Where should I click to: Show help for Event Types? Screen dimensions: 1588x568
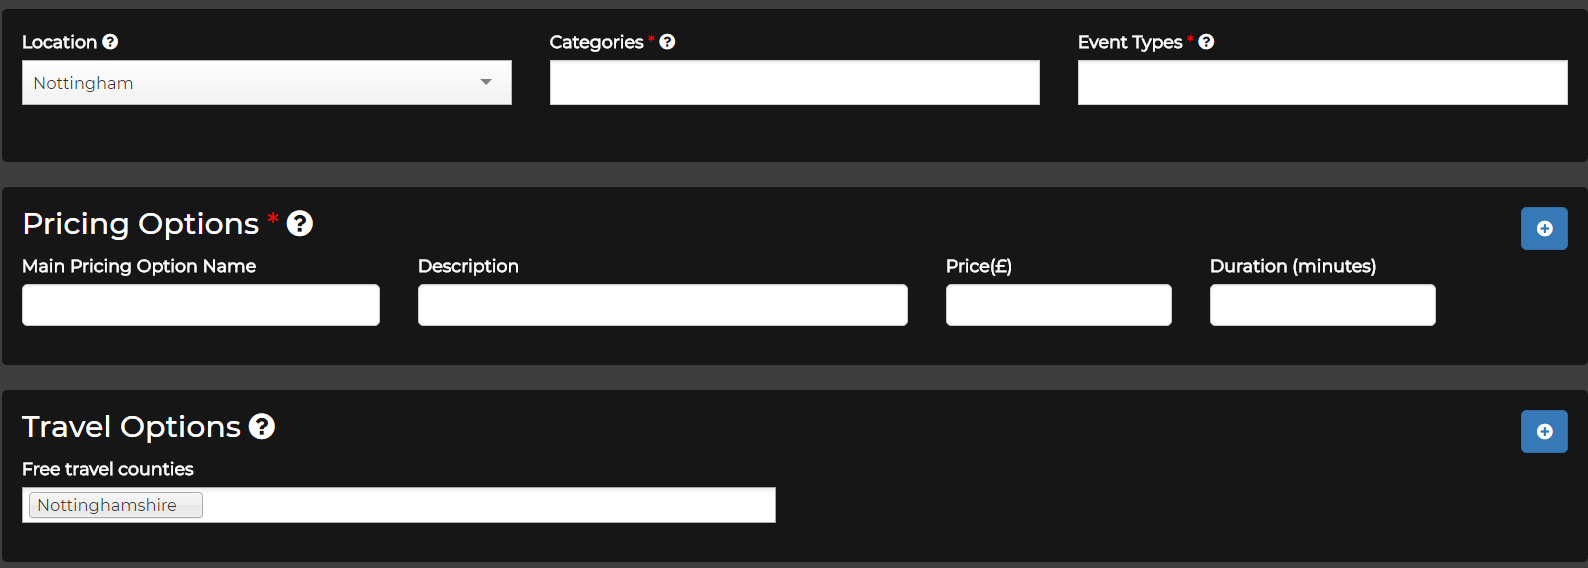click(1206, 42)
